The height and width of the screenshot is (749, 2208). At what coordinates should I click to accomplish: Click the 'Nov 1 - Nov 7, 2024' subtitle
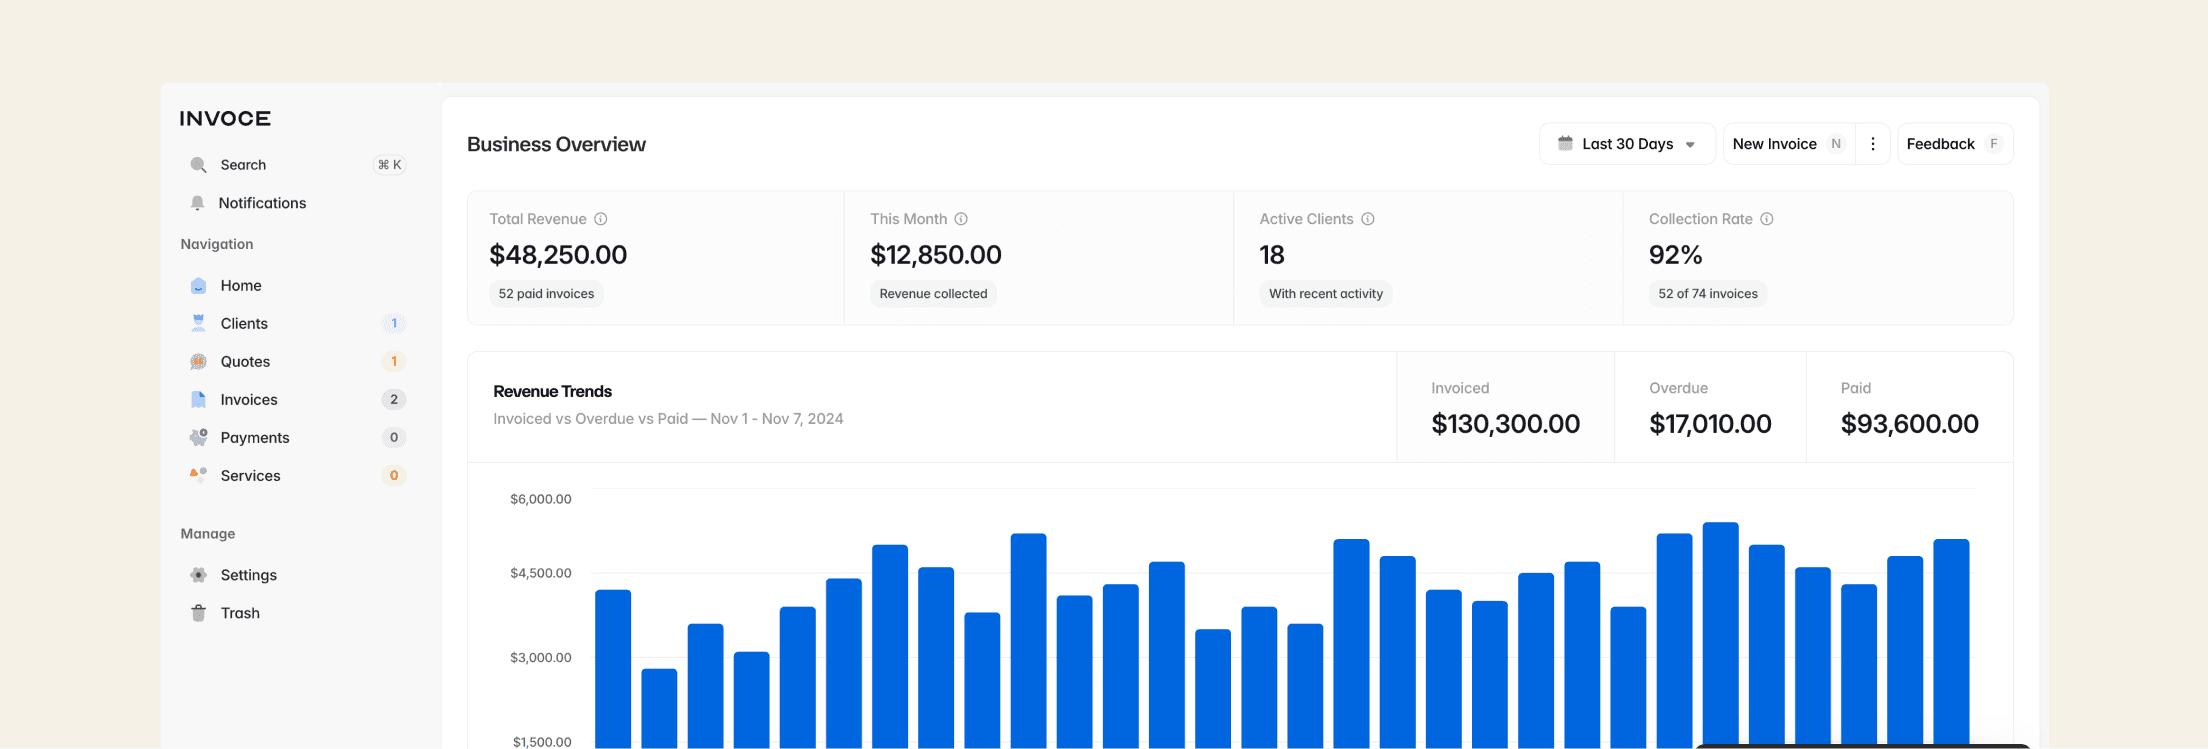[777, 419]
